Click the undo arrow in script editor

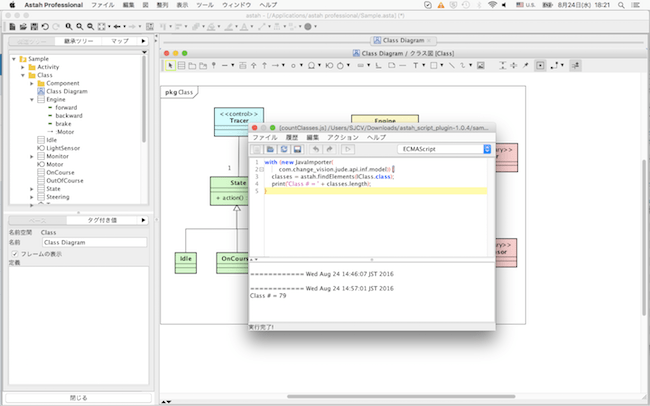coord(316,149)
